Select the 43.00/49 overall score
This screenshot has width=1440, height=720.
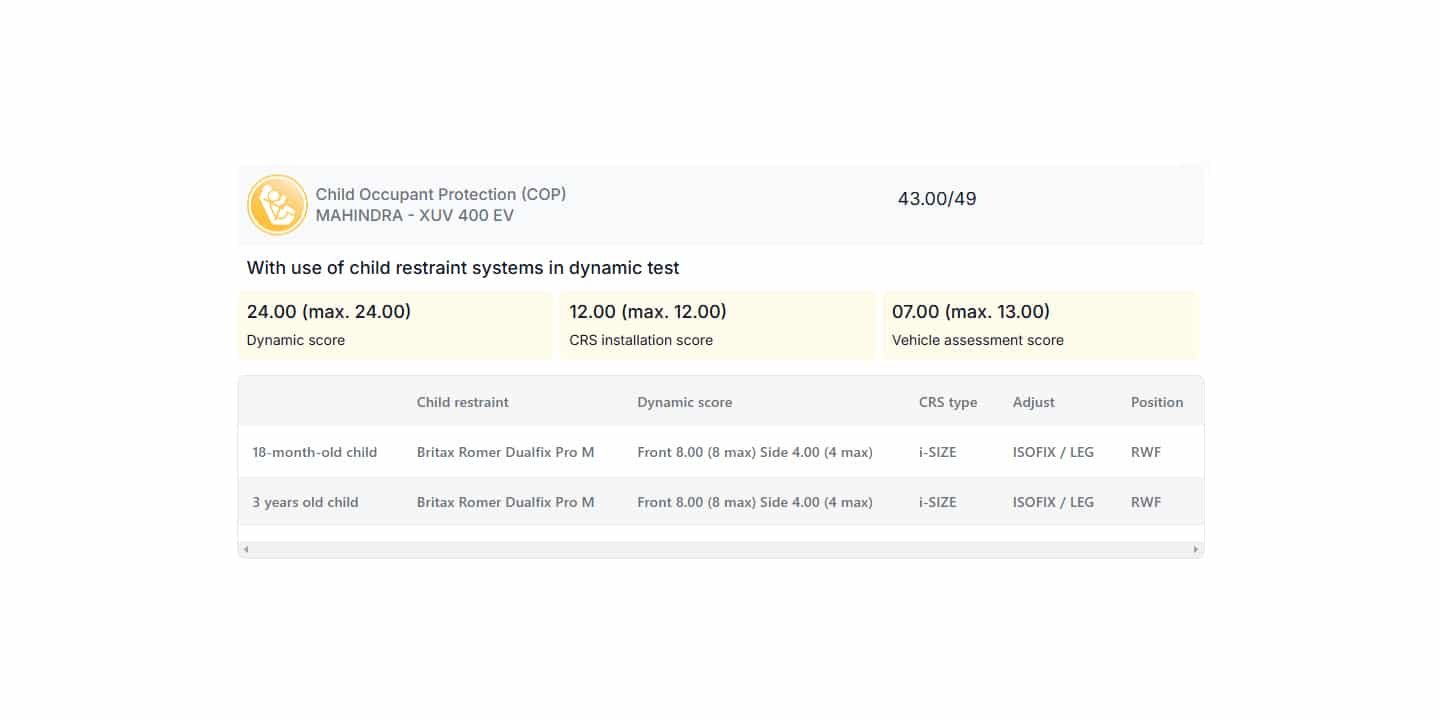click(x=937, y=199)
